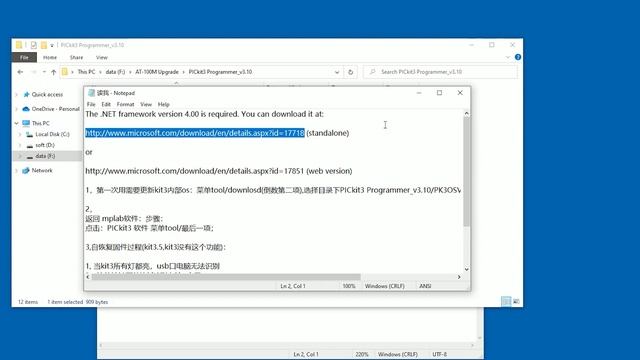Select Local Disk (C:) in navigation tree
Screen dimensions: 640x360
point(52,134)
